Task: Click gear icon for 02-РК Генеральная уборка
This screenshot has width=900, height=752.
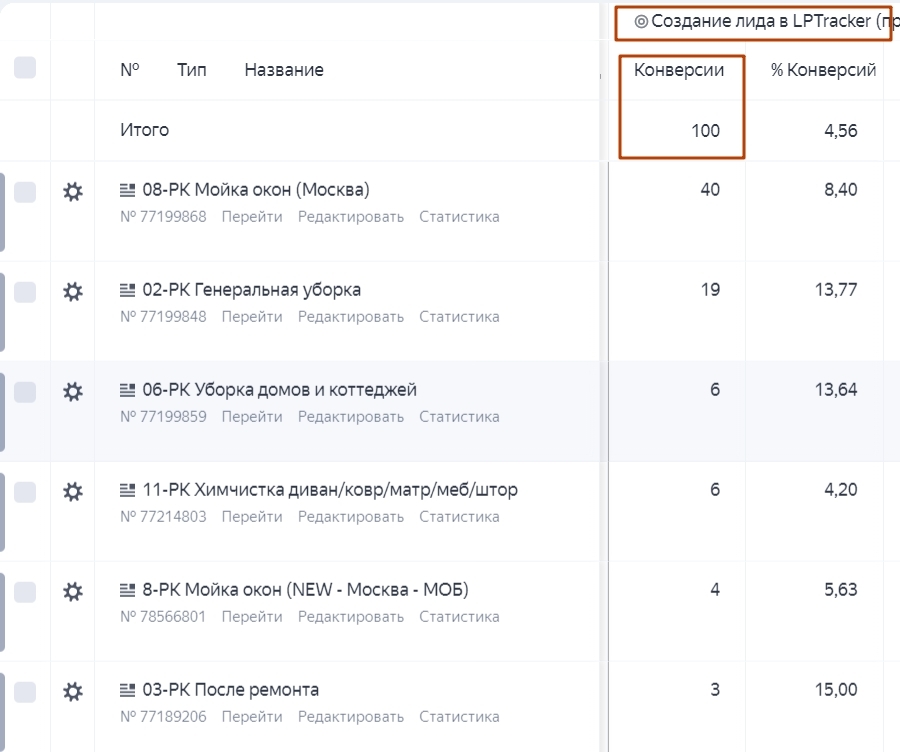Action: (x=73, y=292)
